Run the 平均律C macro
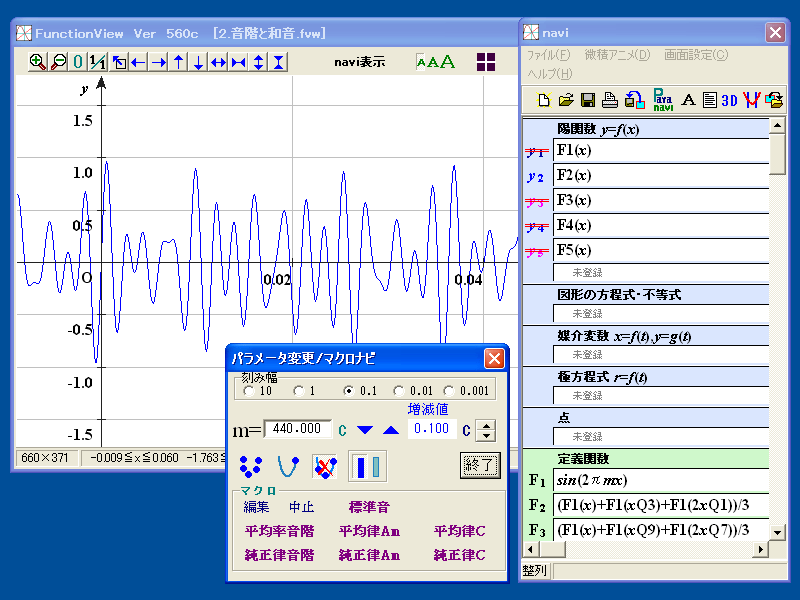This screenshot has height=600, width=800. click(459, 531)
